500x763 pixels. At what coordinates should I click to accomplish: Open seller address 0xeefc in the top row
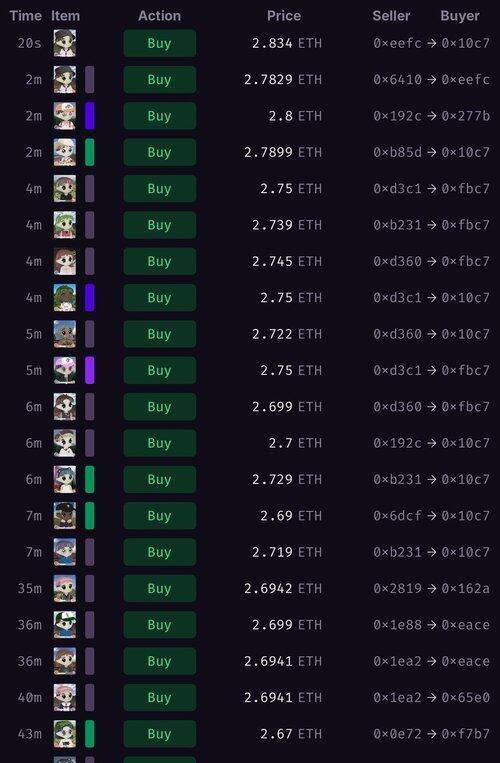pos(397,43)
